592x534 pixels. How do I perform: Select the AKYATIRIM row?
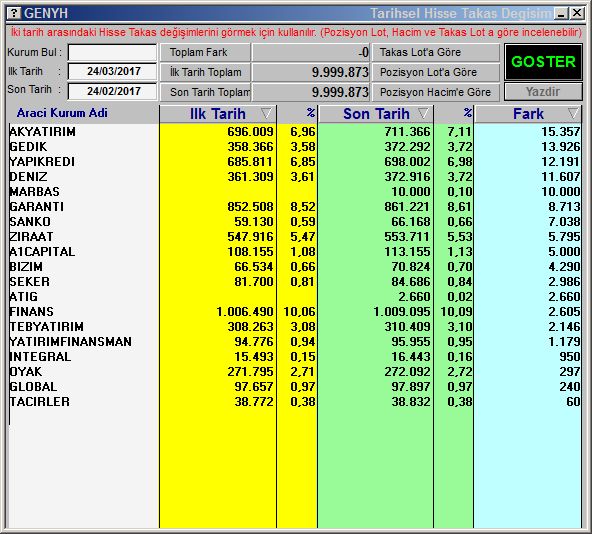(x=295, y=131)
